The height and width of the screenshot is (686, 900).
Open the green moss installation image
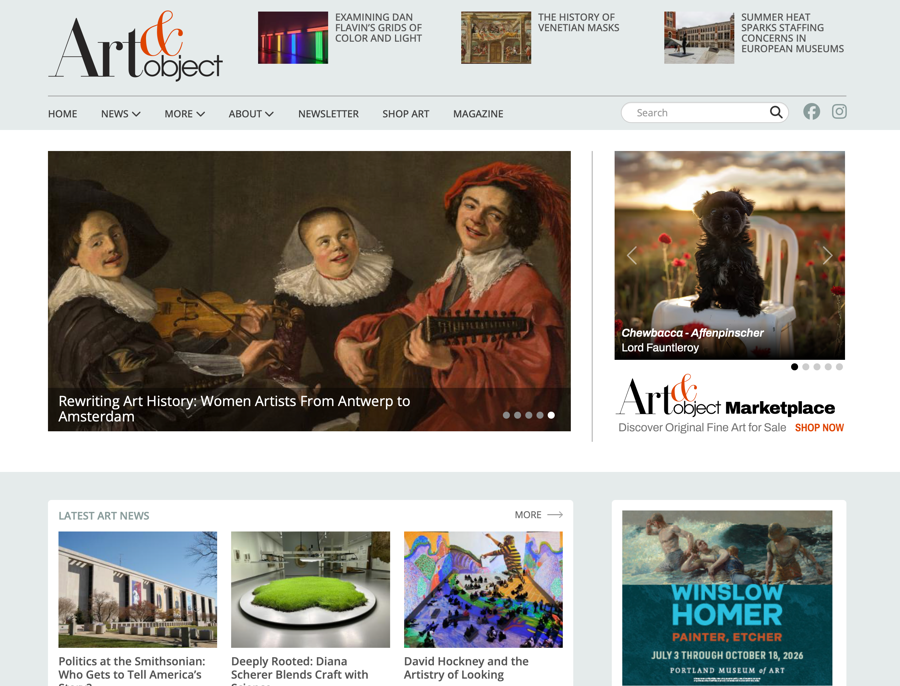click(311, 590)
